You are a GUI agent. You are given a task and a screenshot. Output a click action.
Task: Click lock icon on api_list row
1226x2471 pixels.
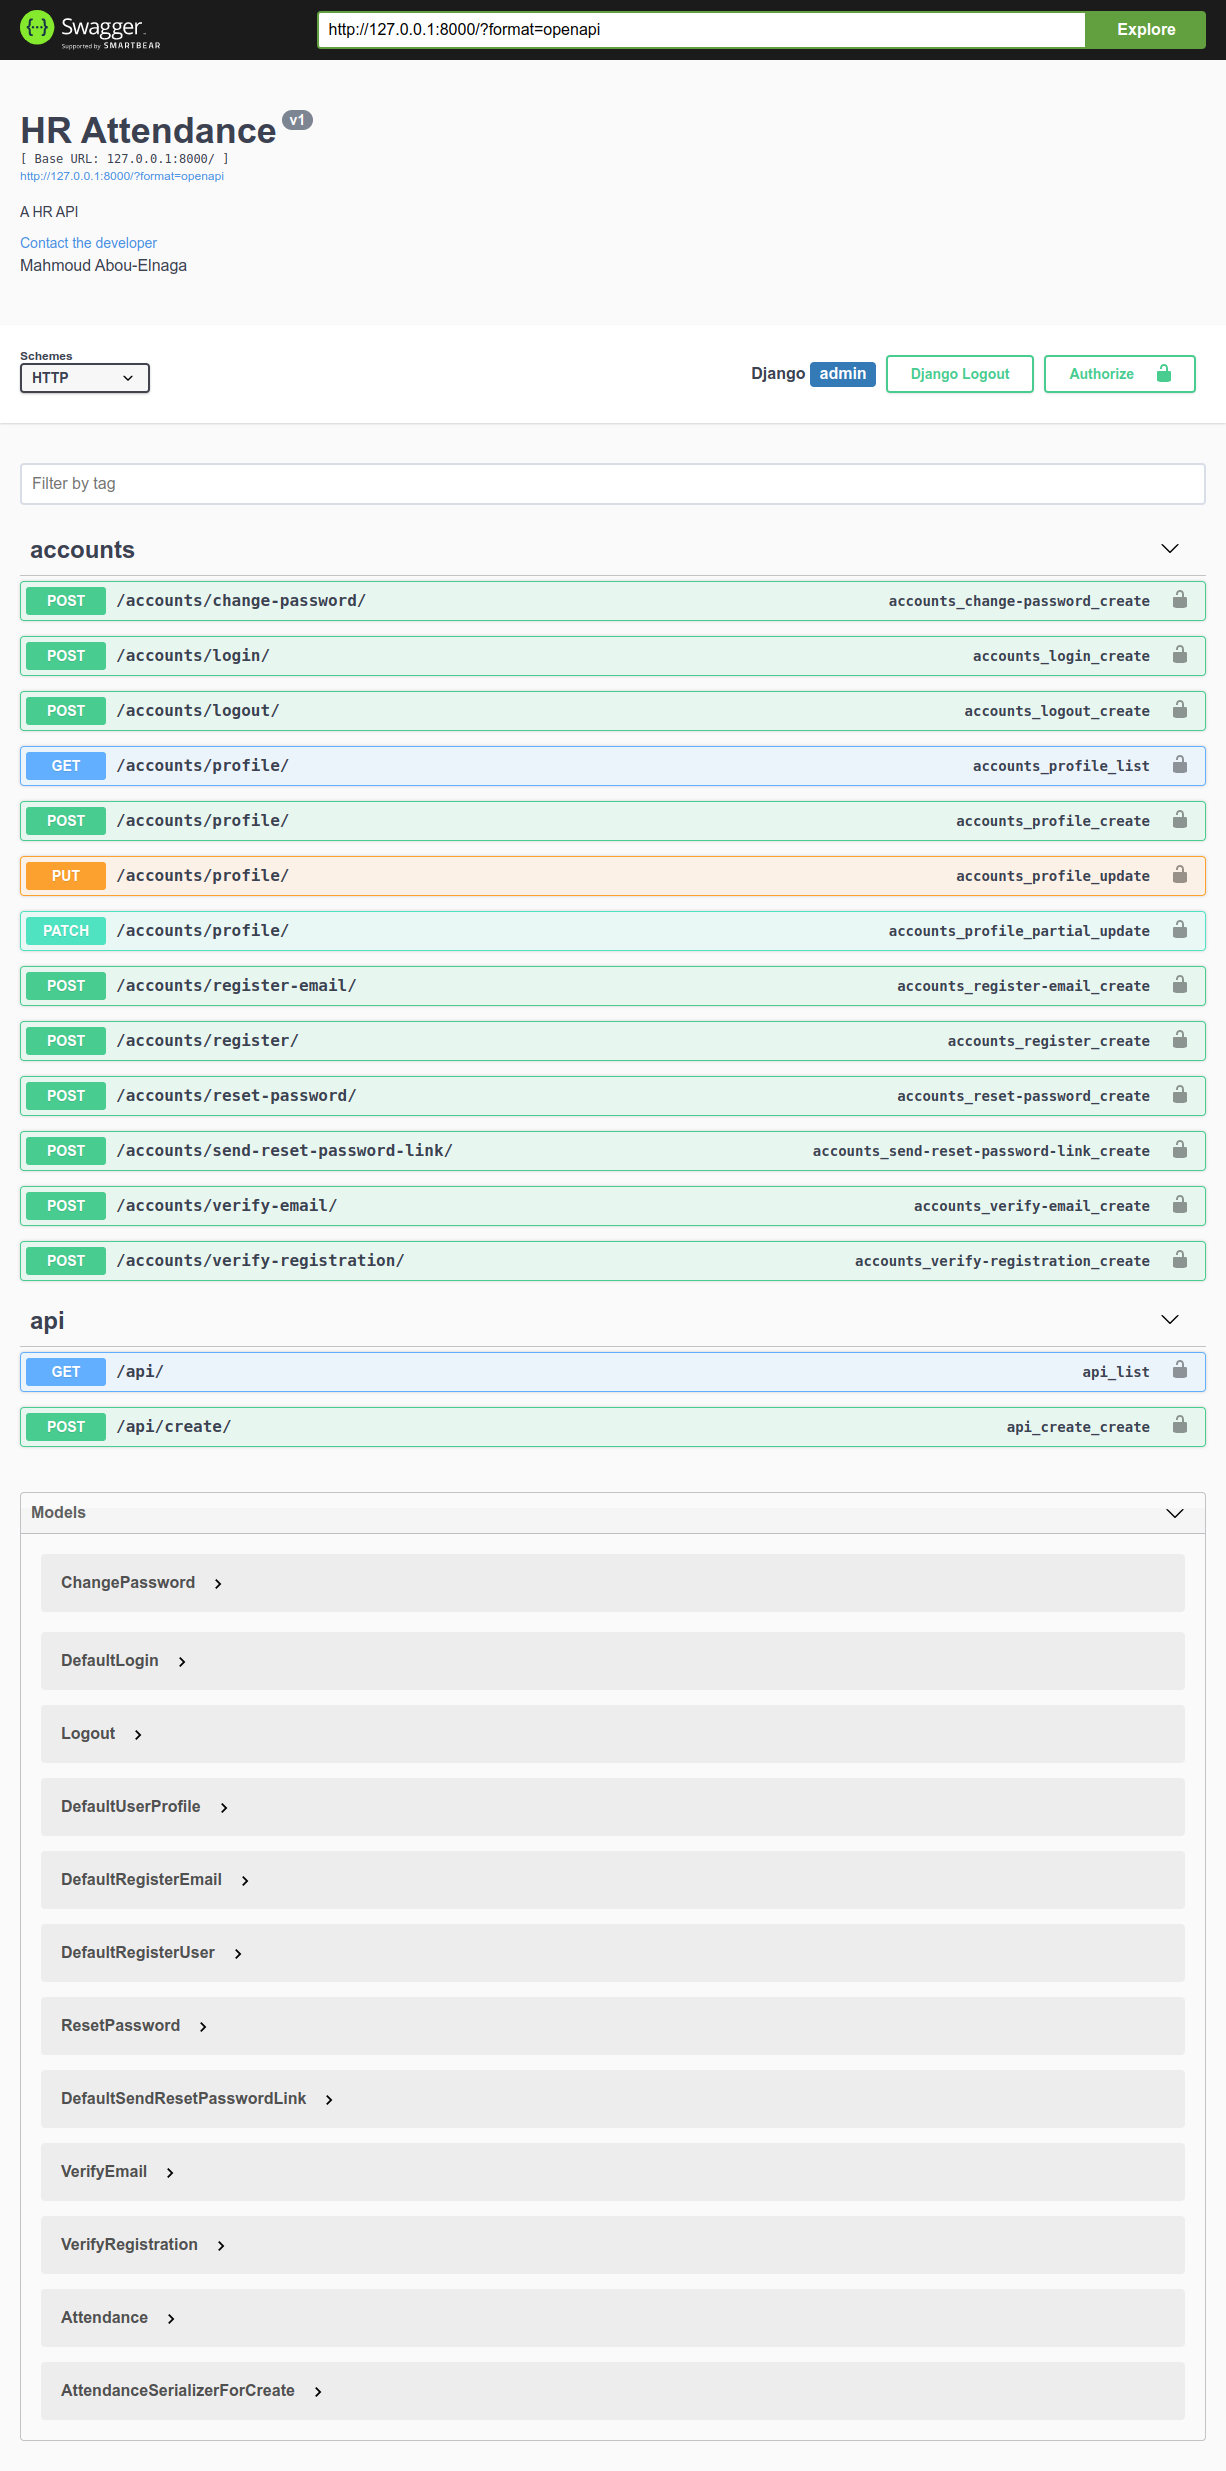1180,1371
